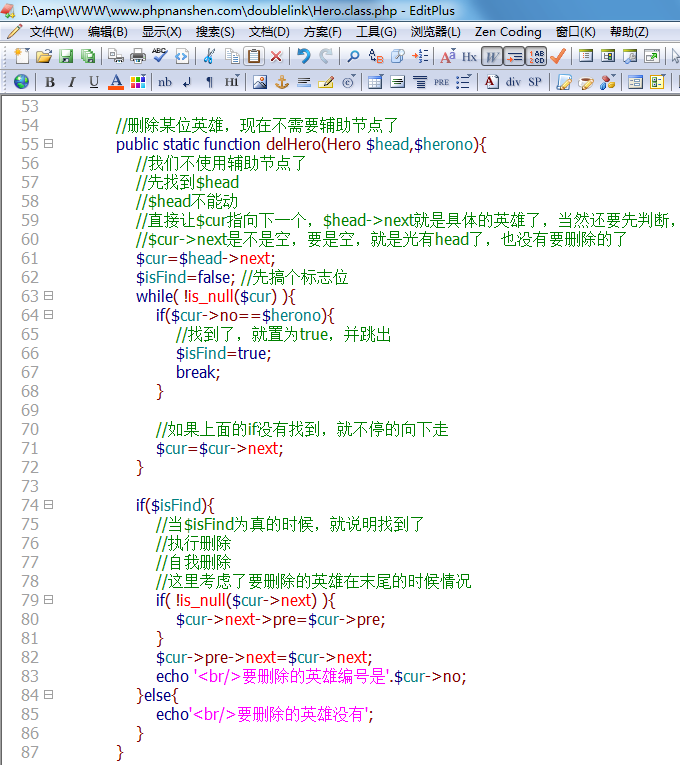Screen dimensions: 680x765
Task: Open special character dropdown
Action: point(348,82)
